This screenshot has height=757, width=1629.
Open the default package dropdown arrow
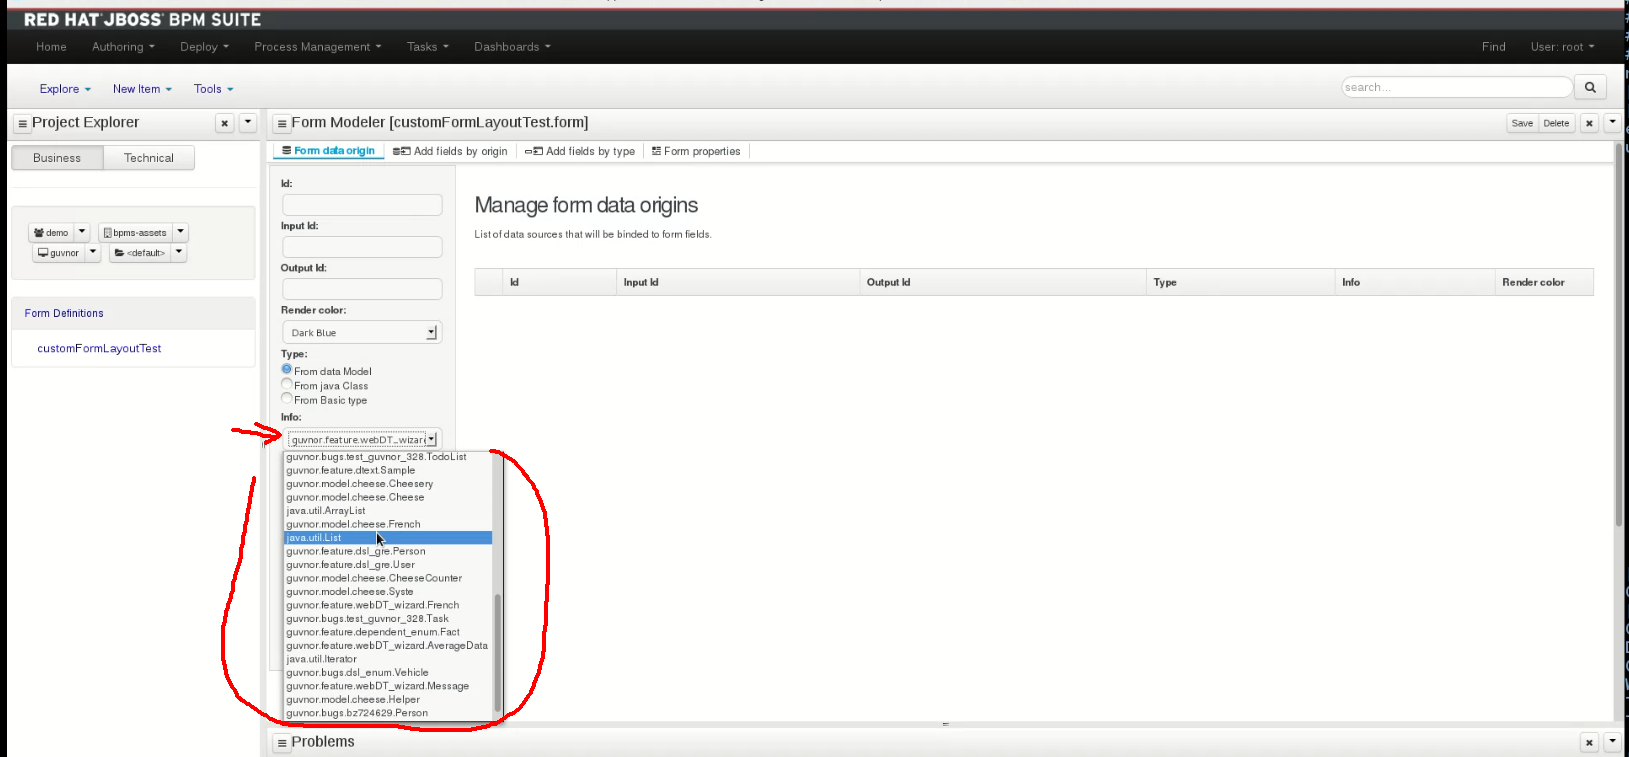(x=179, y=252)
